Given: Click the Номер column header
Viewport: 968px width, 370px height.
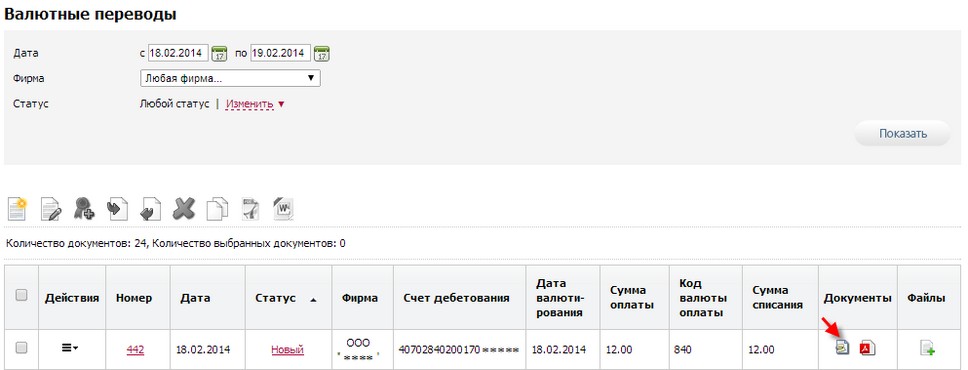Looking at the screenshot, I should [134, 298].
